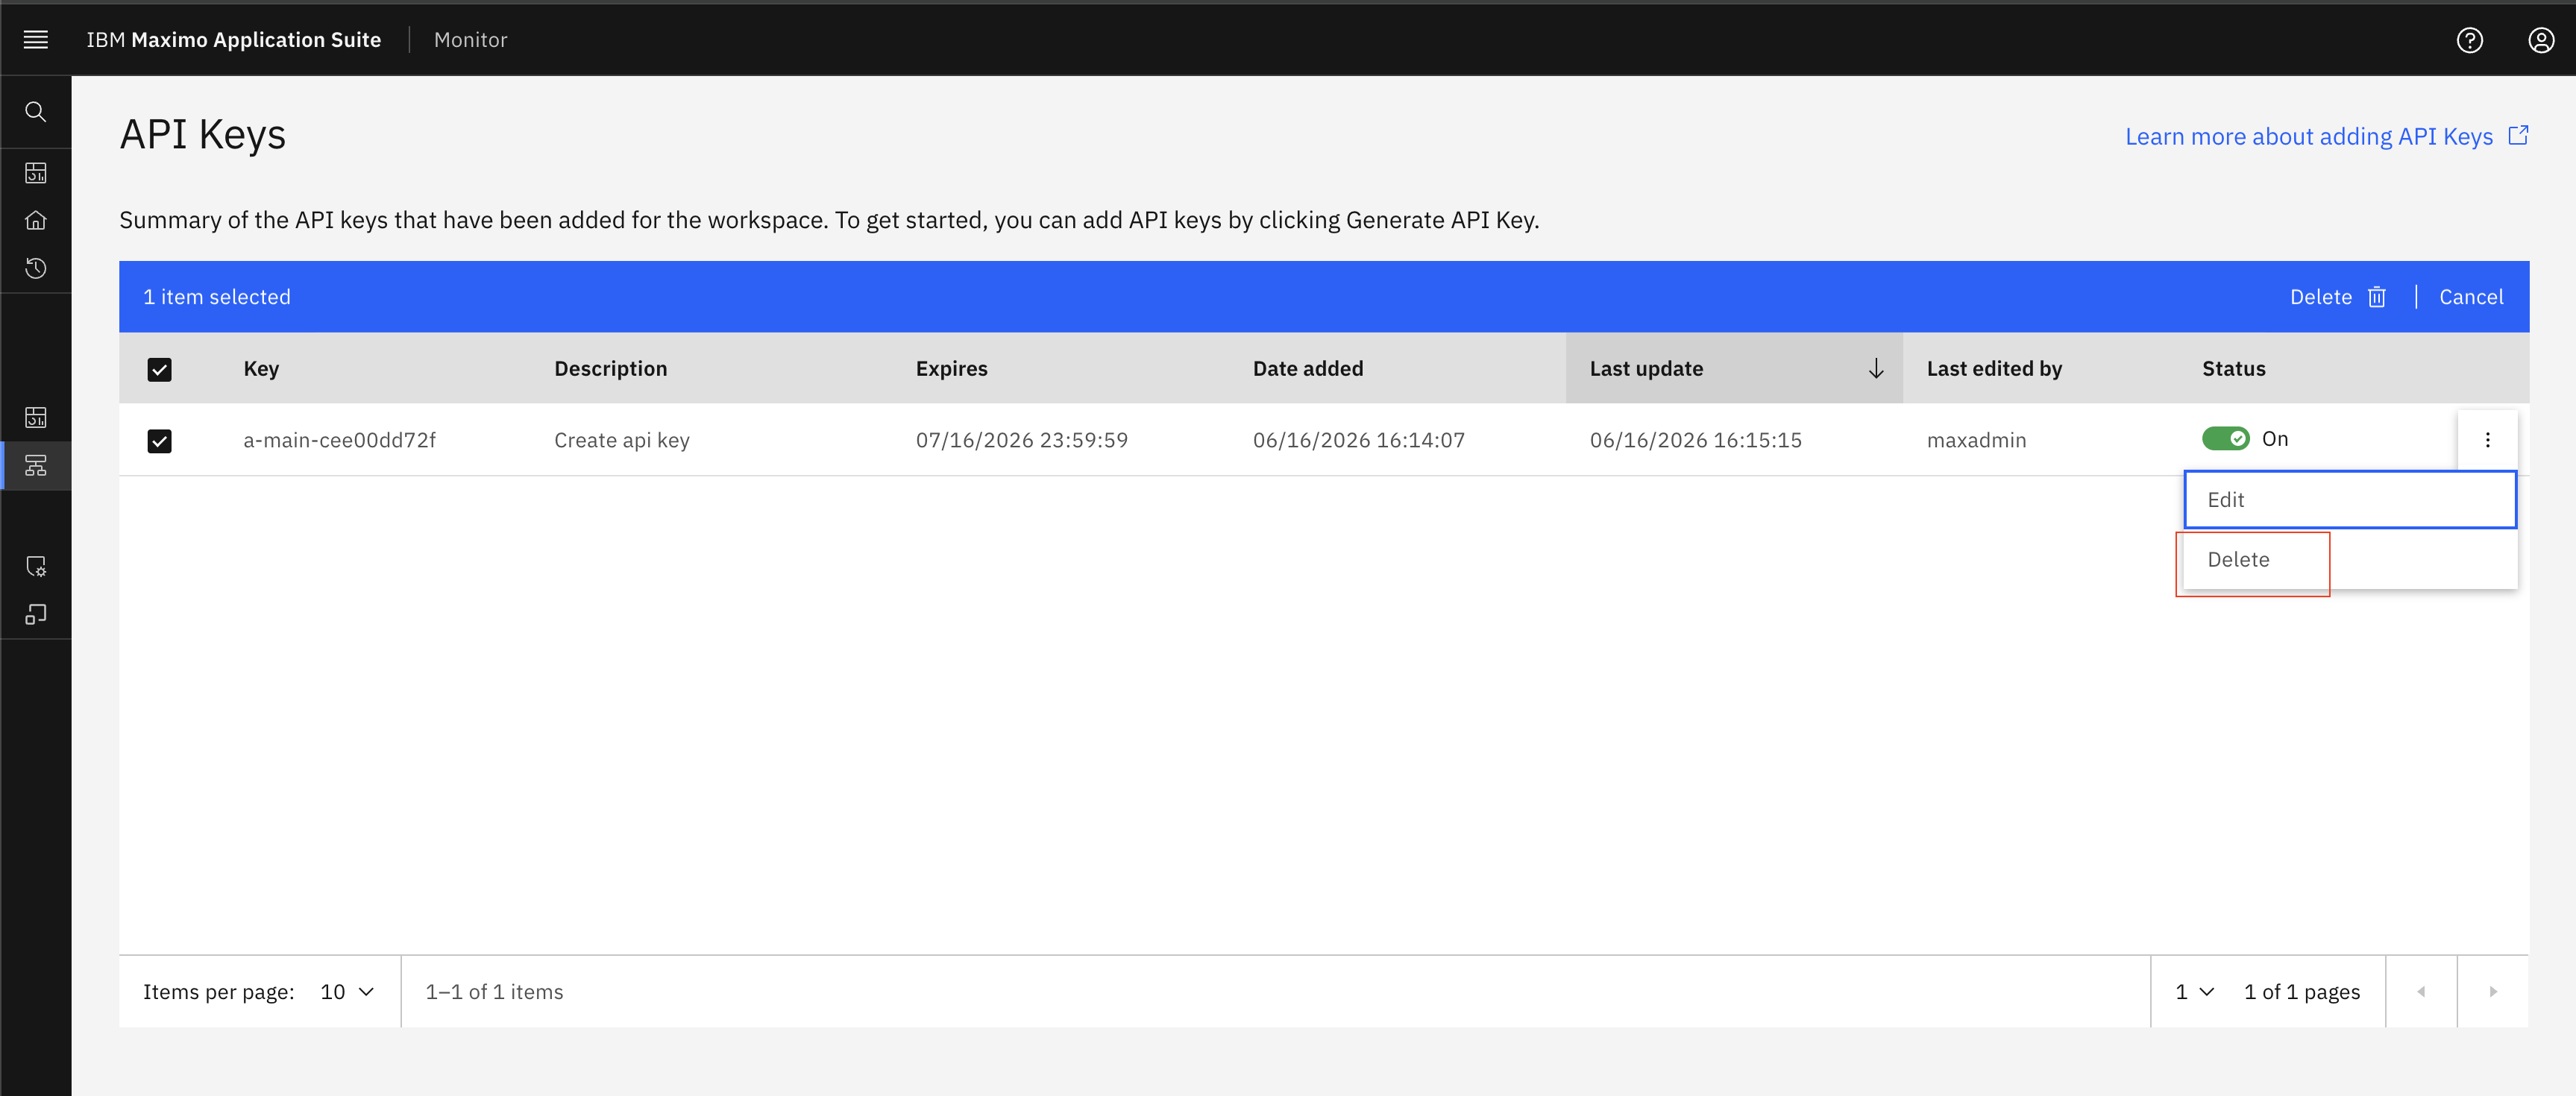Click the '1 item selected' text
The width and height of the screenshot is (2576, 1096).
(216, 297)
